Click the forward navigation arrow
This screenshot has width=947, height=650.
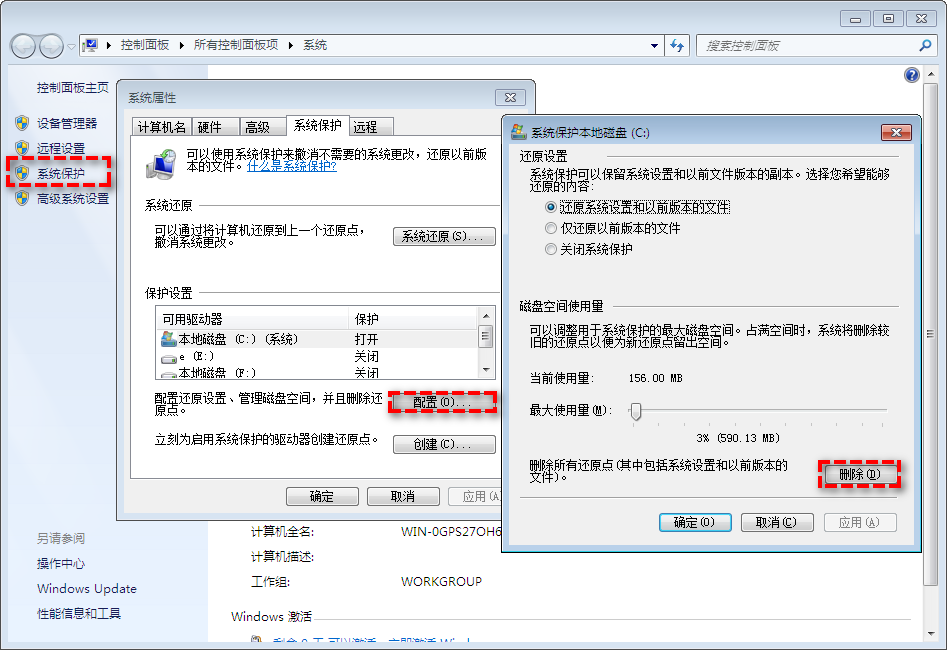51,47
